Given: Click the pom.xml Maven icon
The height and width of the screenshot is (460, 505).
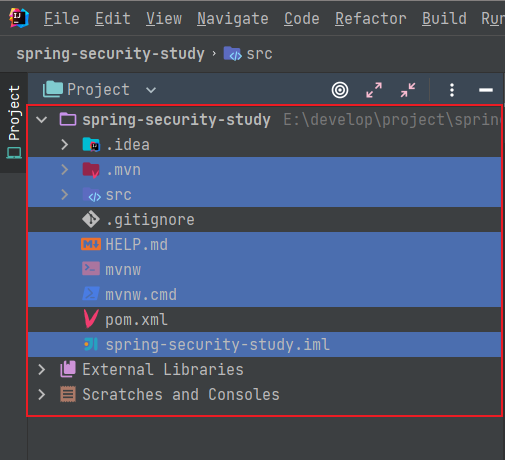Looking at the screenshot, I should click(x=91, y=319).
